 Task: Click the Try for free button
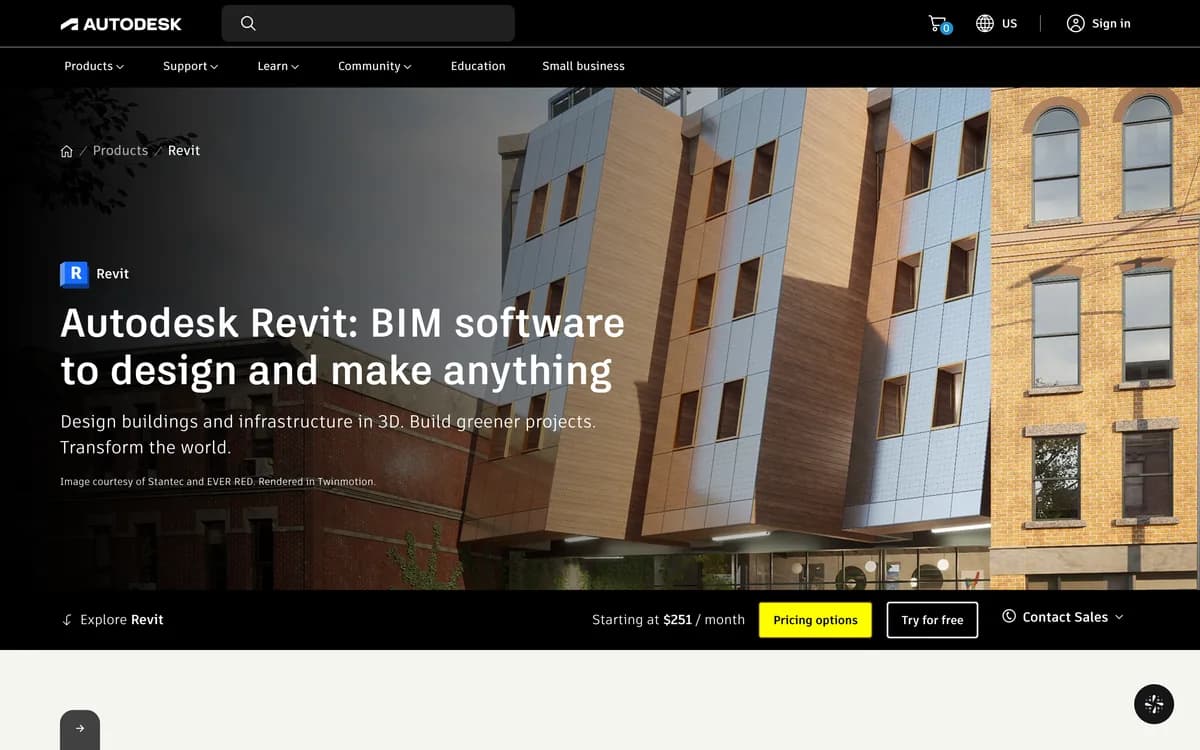tap(932, 620)
